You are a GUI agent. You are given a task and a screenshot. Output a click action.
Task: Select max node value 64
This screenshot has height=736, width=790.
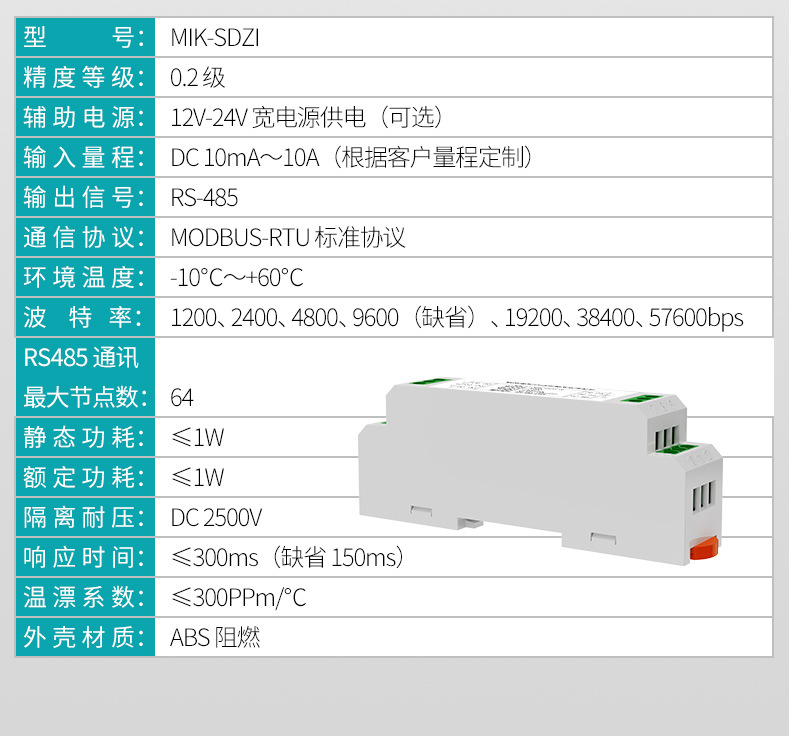pyautogui.click(x=182, y=398)
